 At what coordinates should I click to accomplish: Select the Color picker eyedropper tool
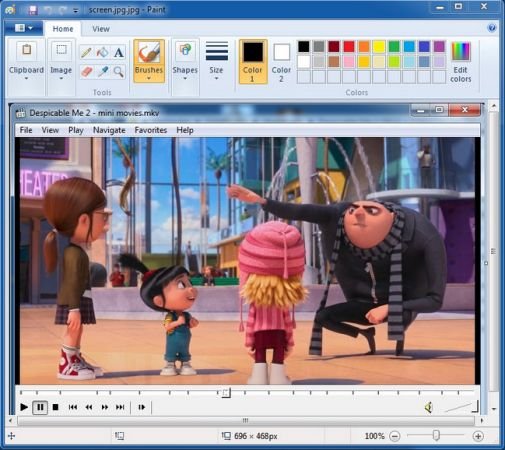click(x=103, y=71)
